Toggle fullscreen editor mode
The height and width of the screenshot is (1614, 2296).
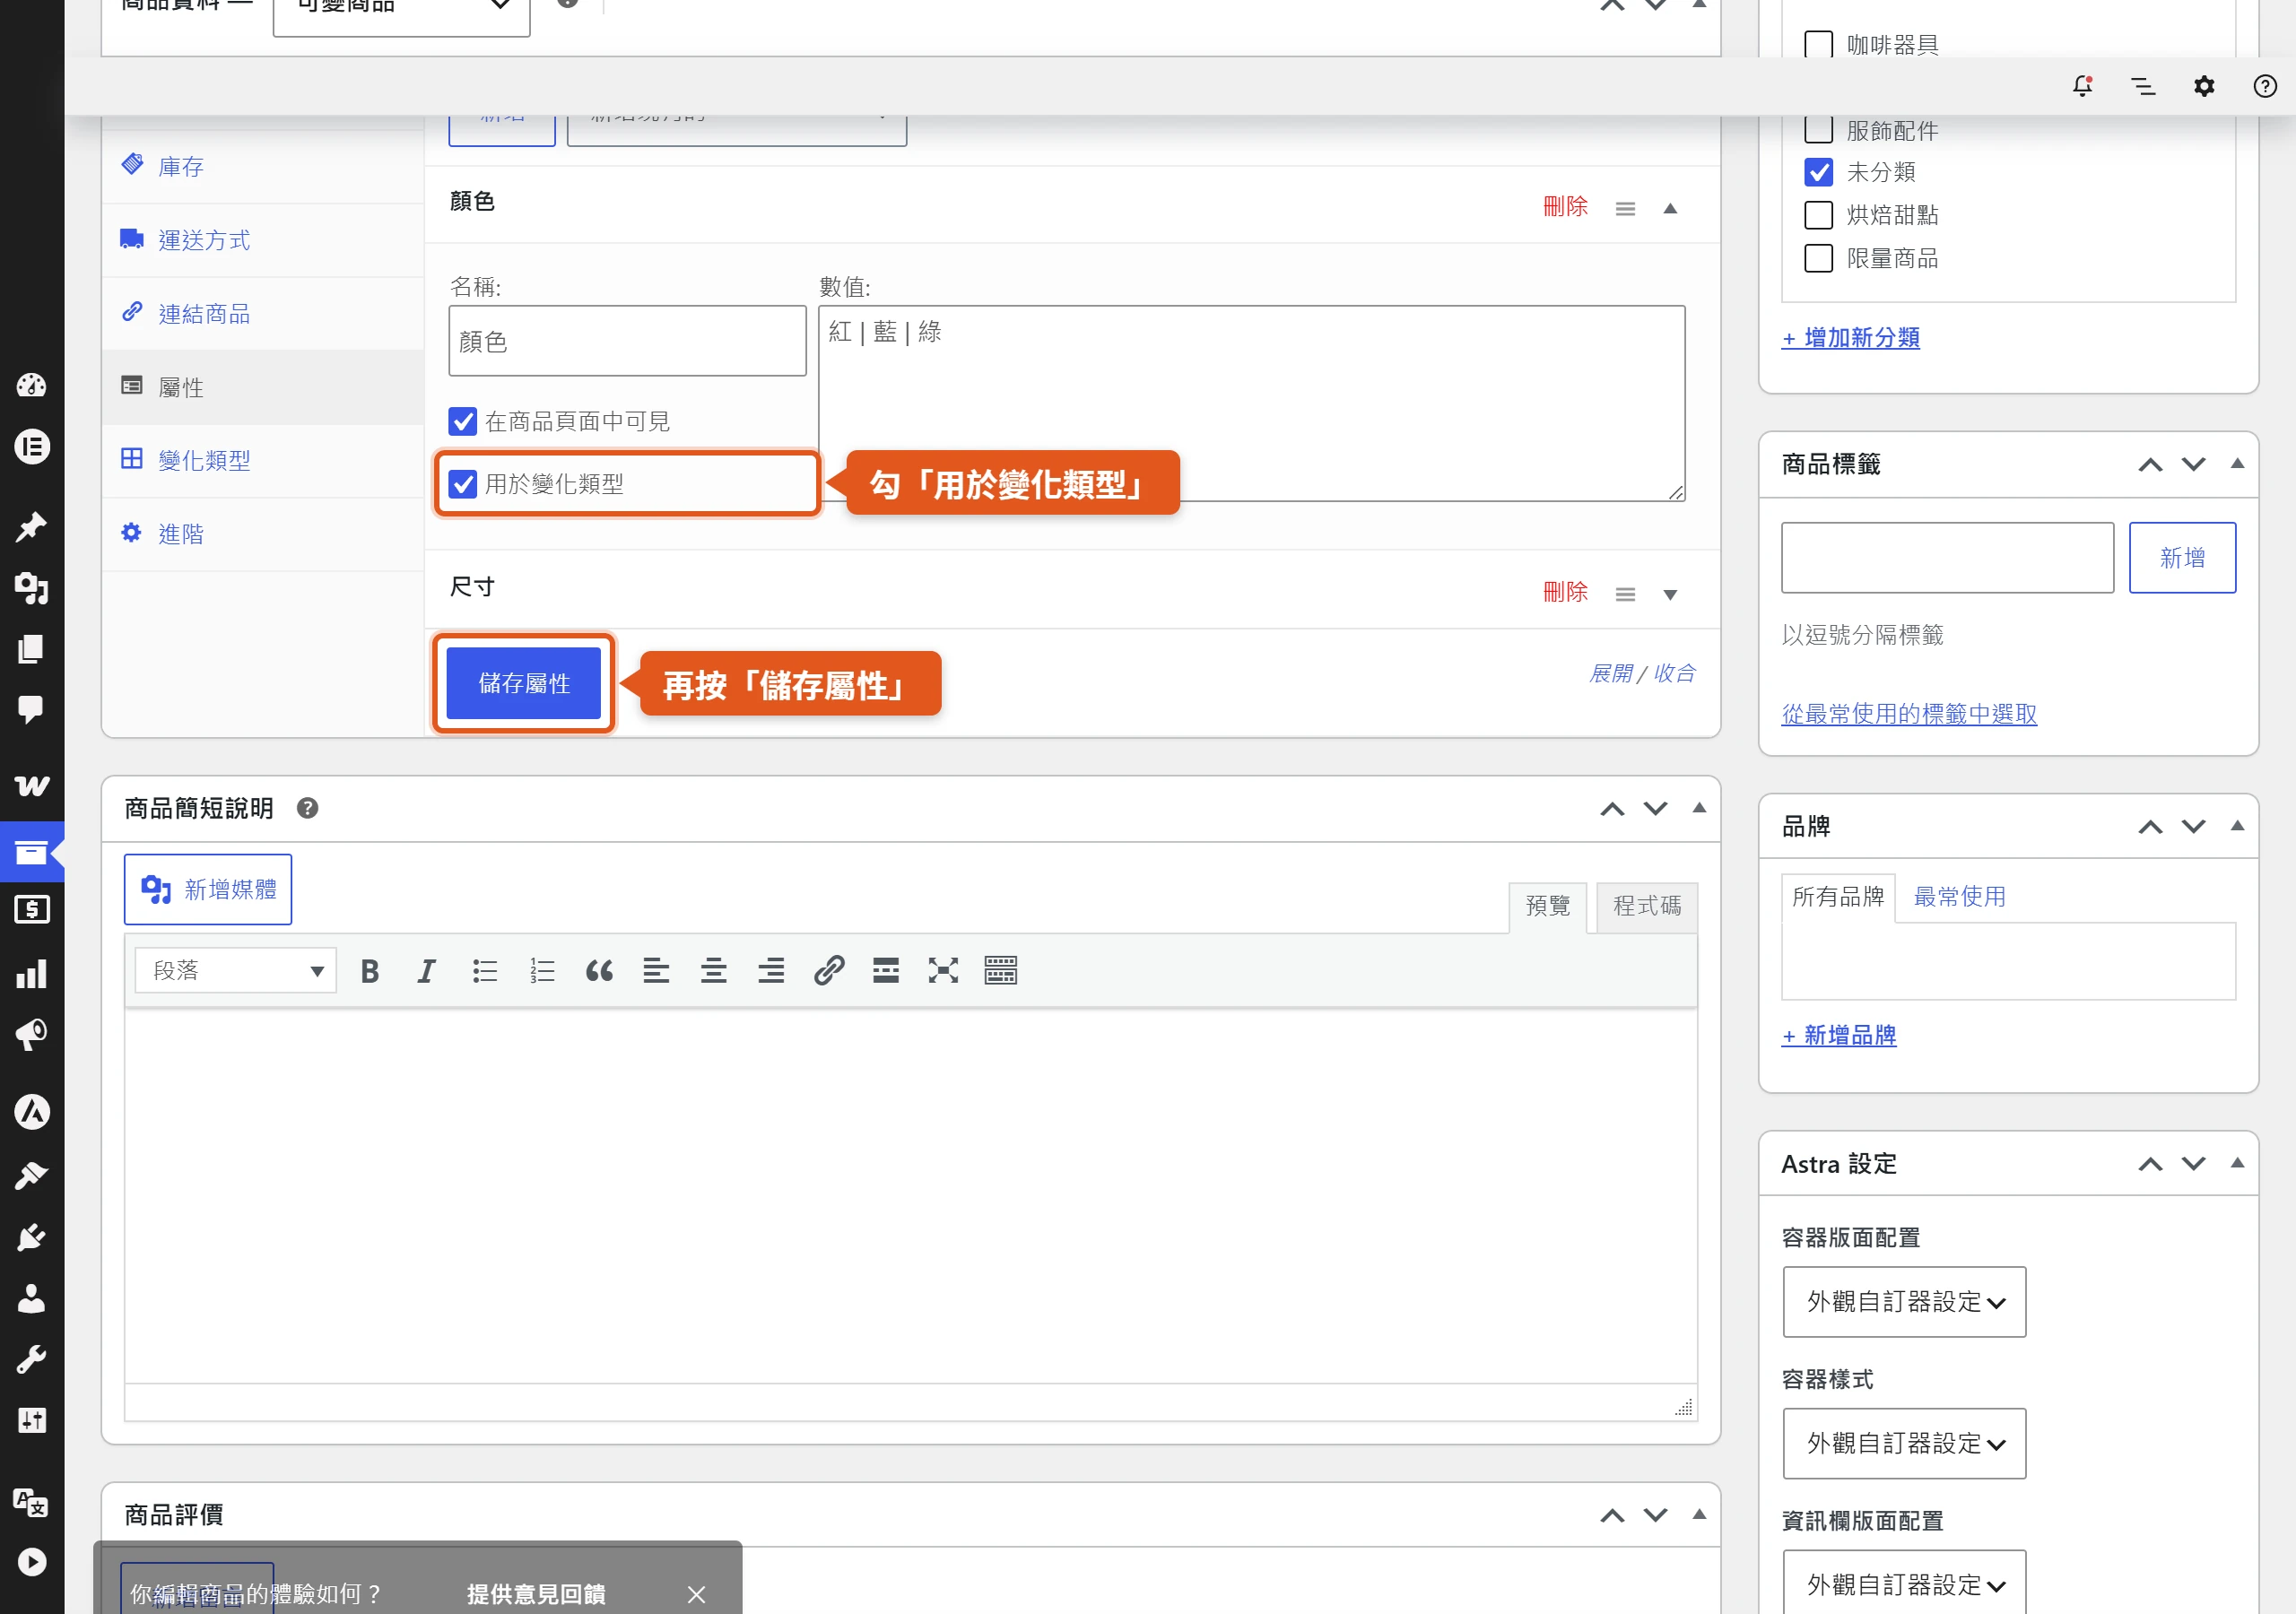(943, 970)
